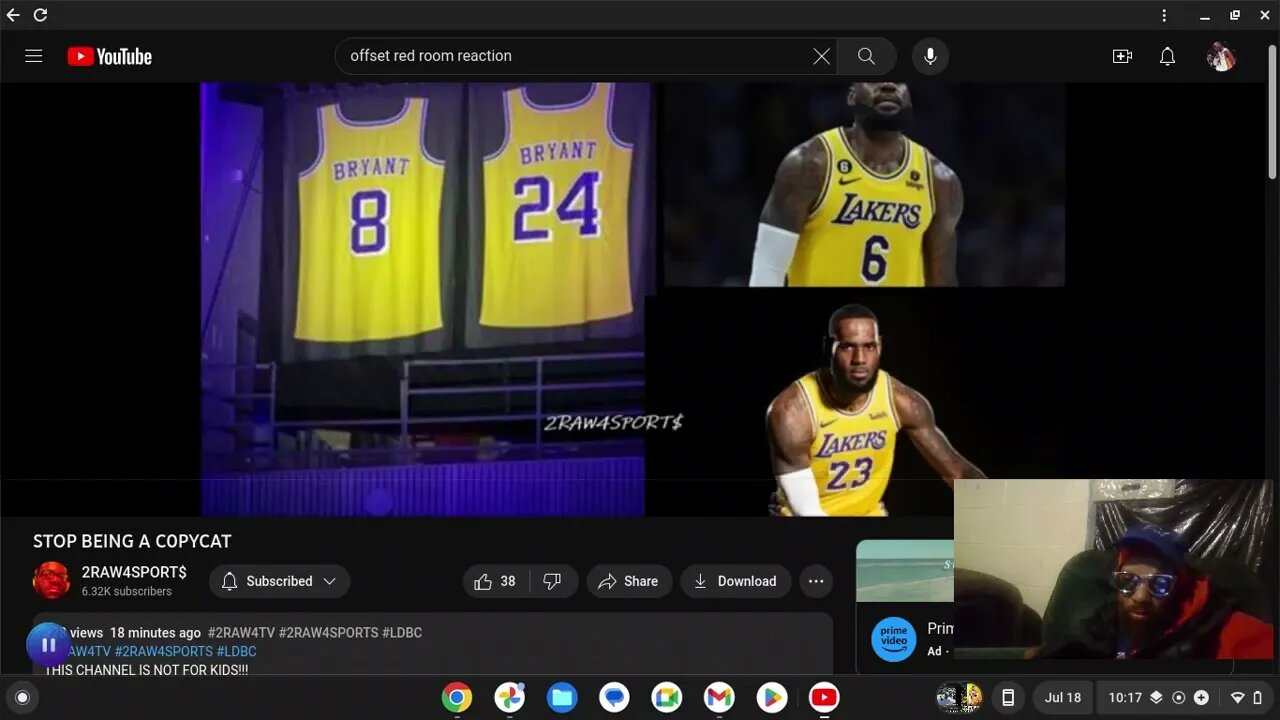
Task: Open the 2RAW4SPORT$ channel name link
Action: 134,572
